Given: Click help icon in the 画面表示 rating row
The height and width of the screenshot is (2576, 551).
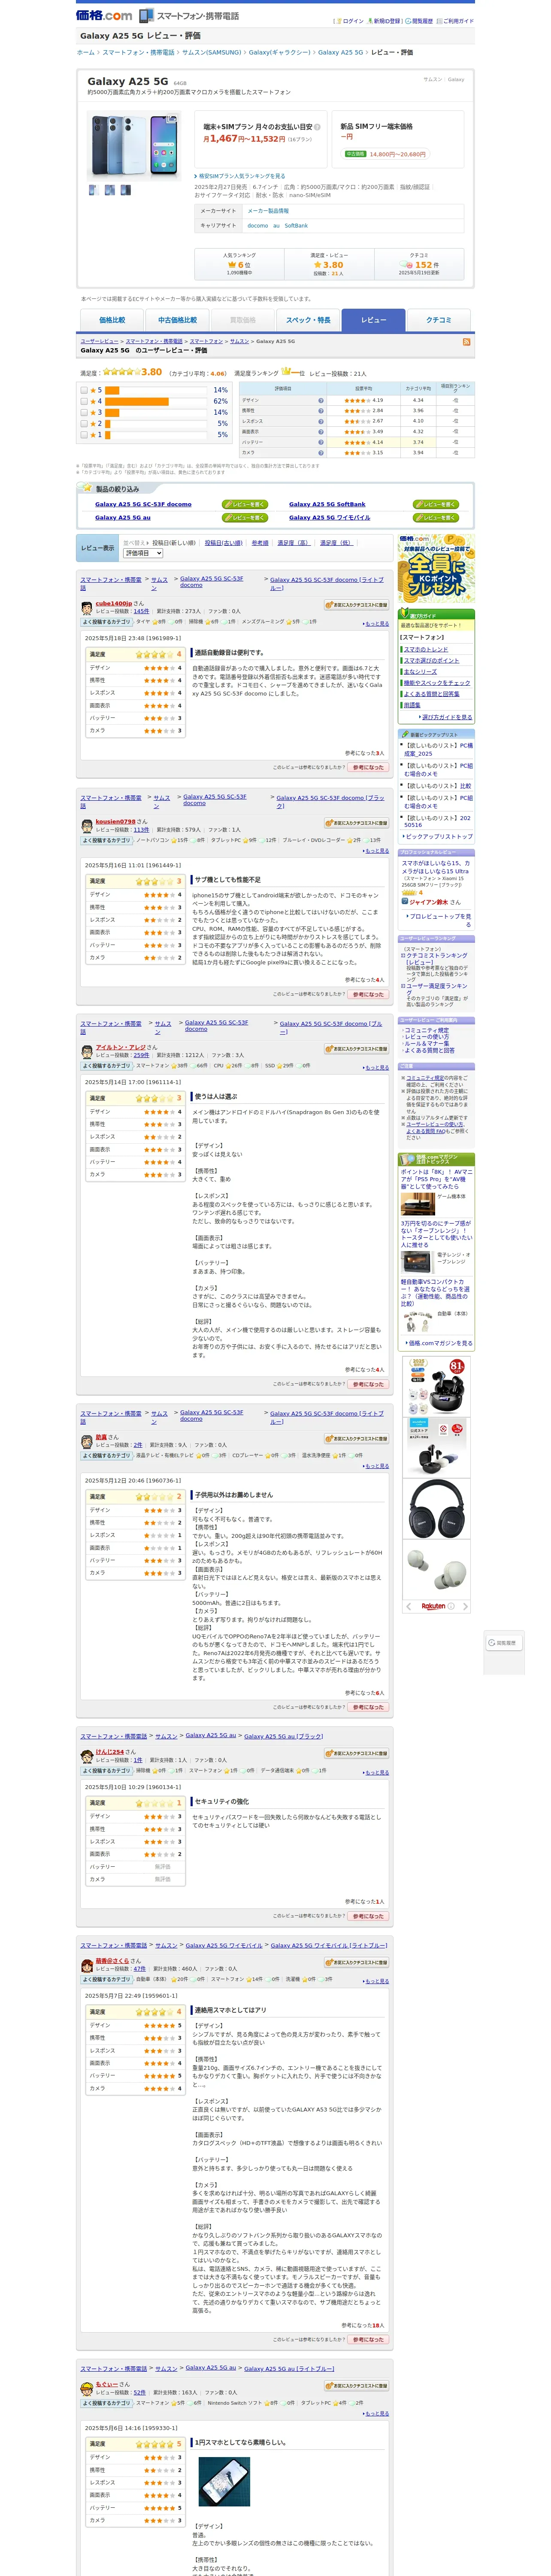Looking at the screenshot, I should click(x=320, y=432).
